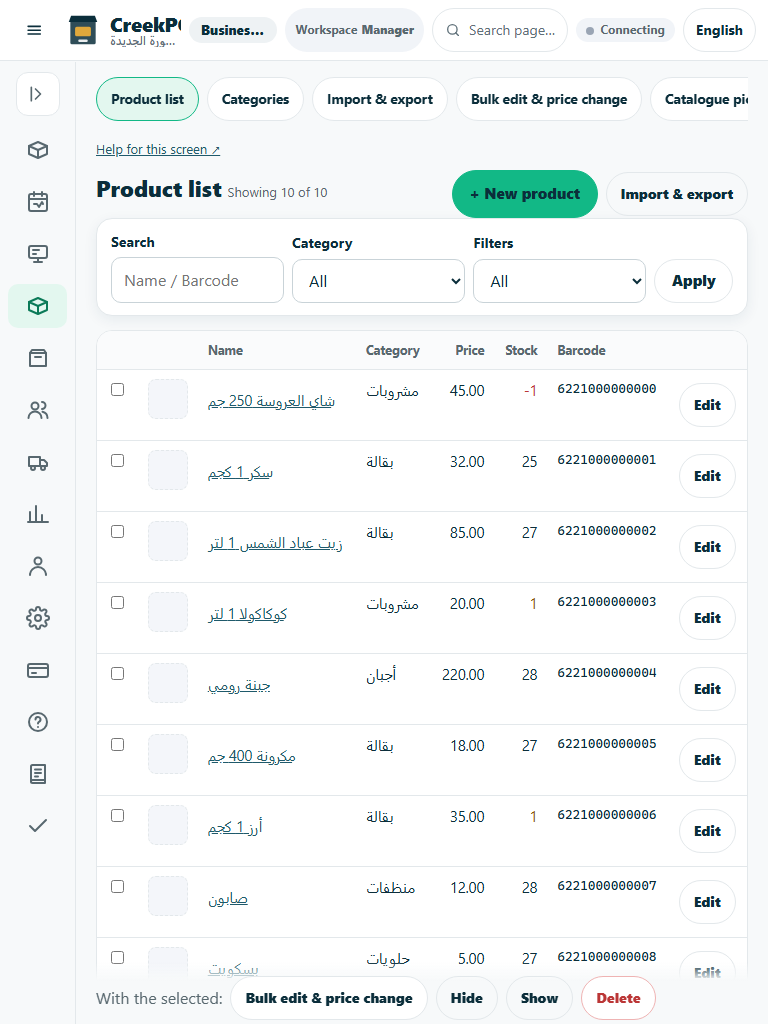Click the checkmark sidebar icon

point(38,826)
